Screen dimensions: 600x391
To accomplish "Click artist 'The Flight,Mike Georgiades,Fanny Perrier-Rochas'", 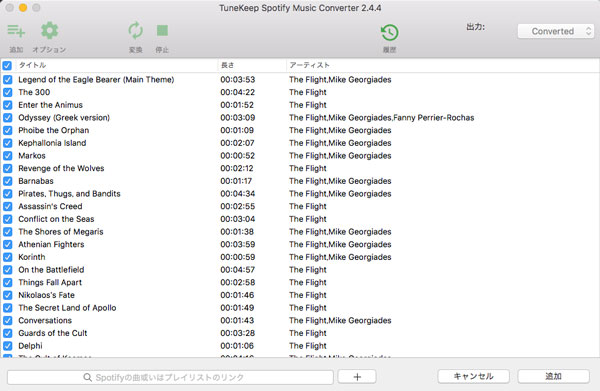I will click(382, 117).
